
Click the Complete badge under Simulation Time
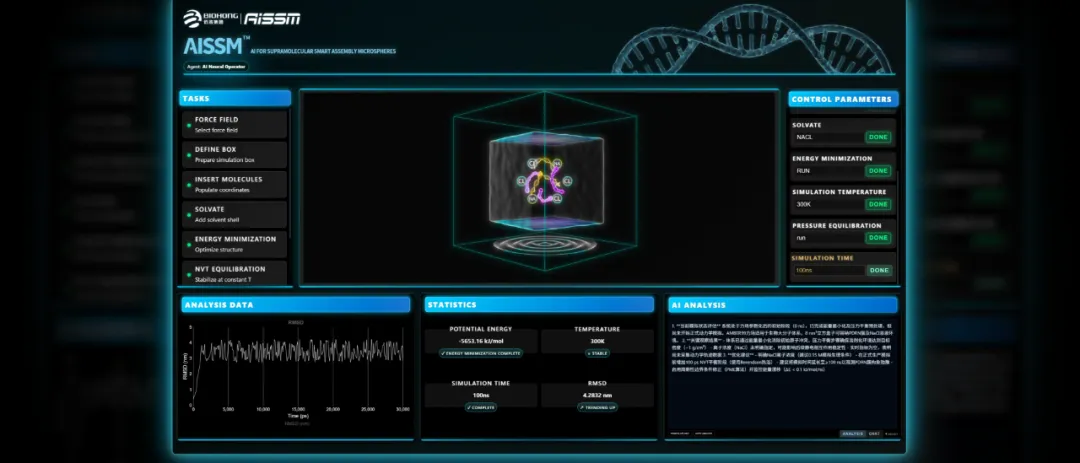481,407
